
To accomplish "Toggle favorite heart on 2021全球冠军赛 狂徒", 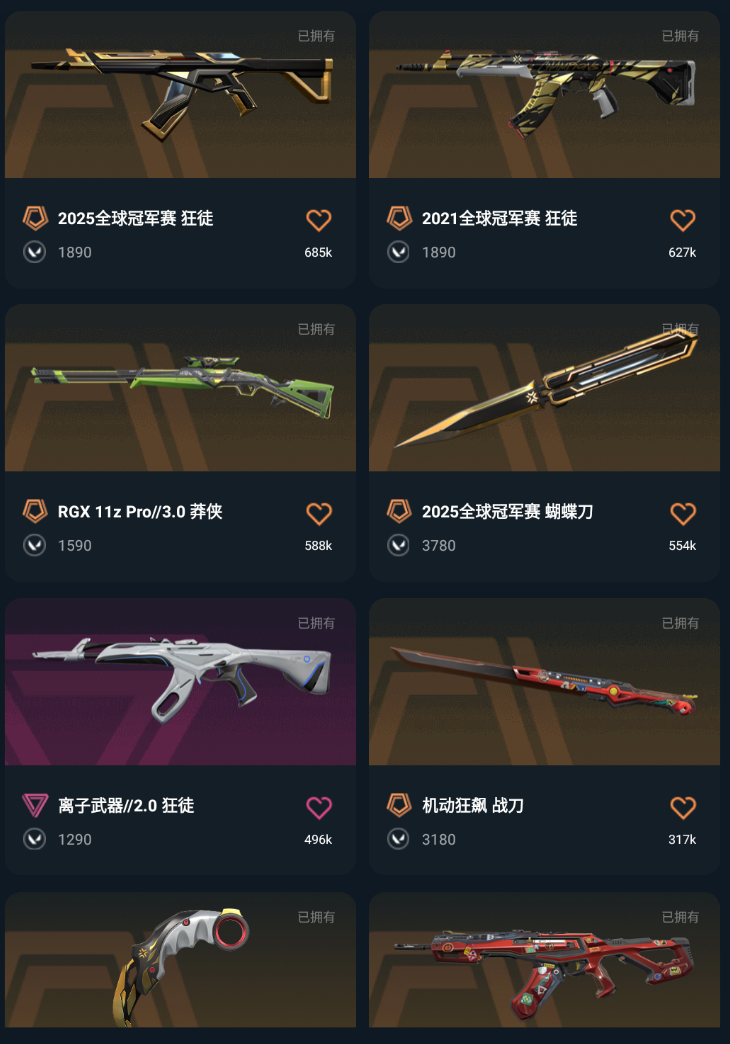I will coord(683,220).
